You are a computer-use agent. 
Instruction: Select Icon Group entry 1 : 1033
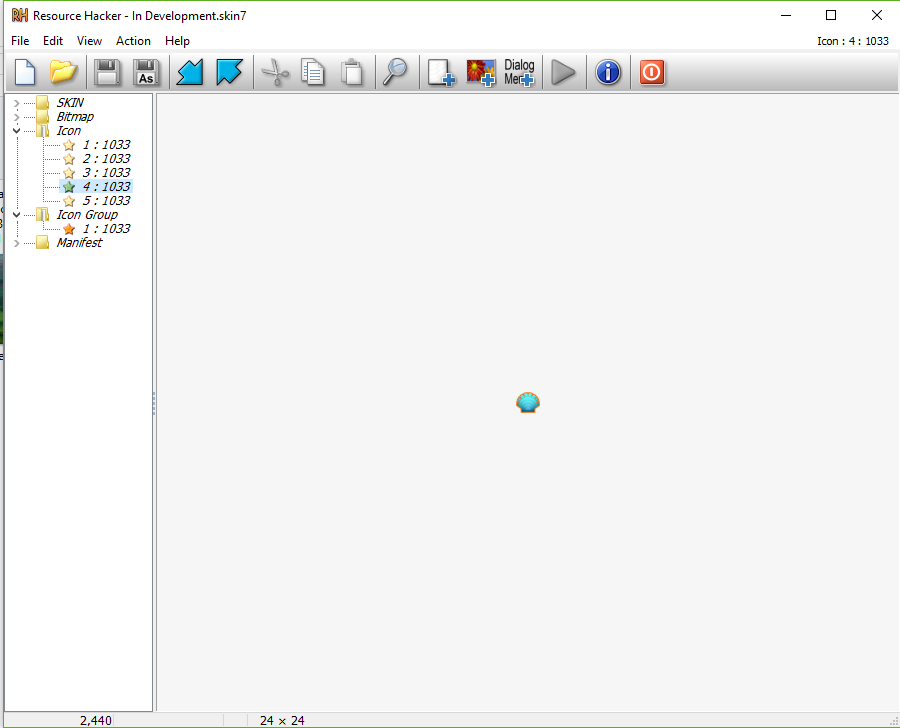coord(105,229)
